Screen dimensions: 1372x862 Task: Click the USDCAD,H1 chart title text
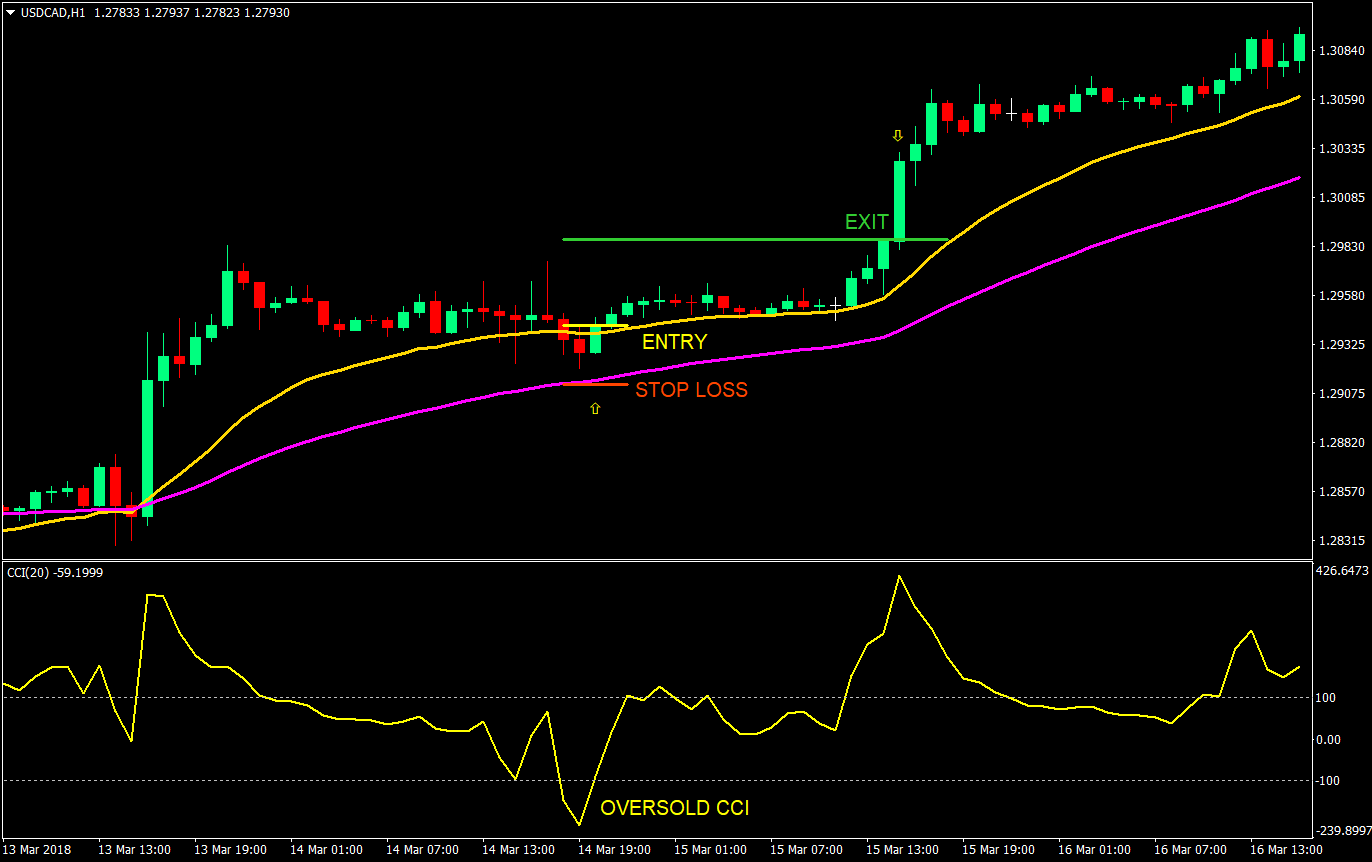click(52, 13)
